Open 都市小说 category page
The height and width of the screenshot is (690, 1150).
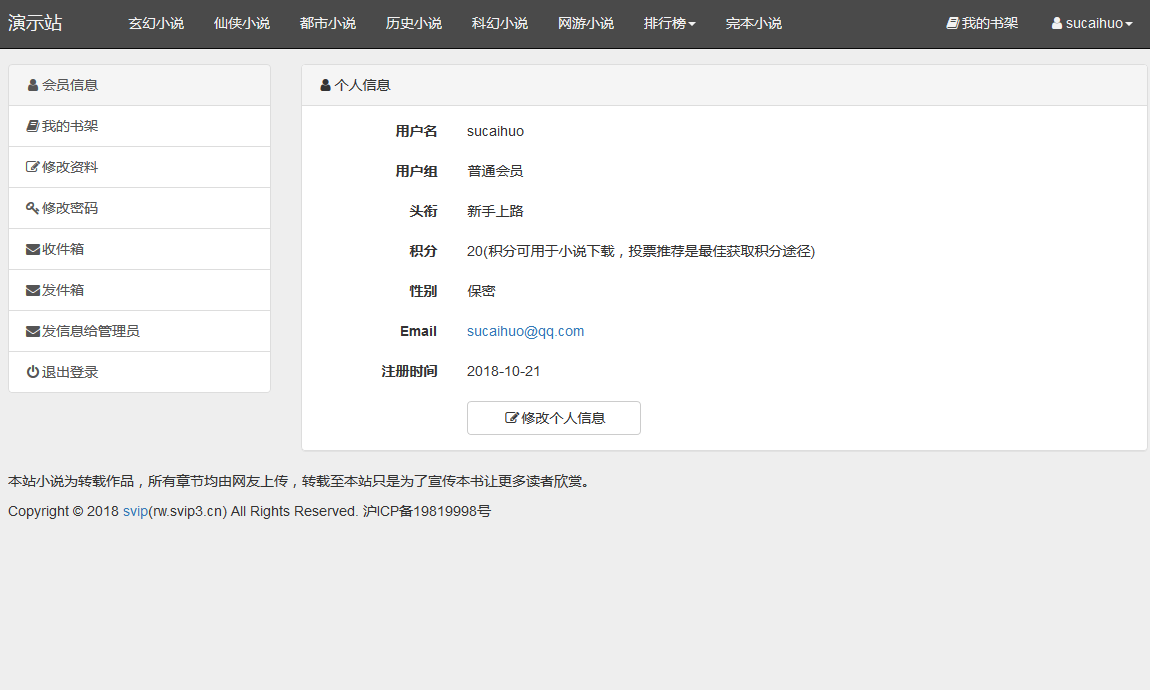[x=328, y=23]
